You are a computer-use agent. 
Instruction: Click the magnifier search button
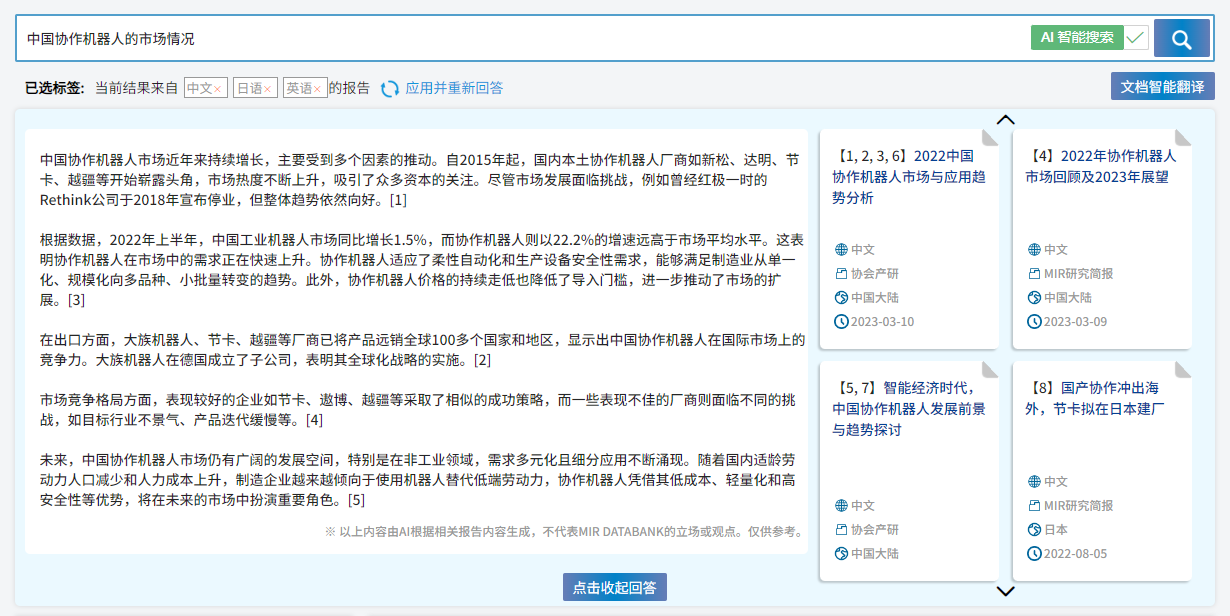coord(1181,39)
